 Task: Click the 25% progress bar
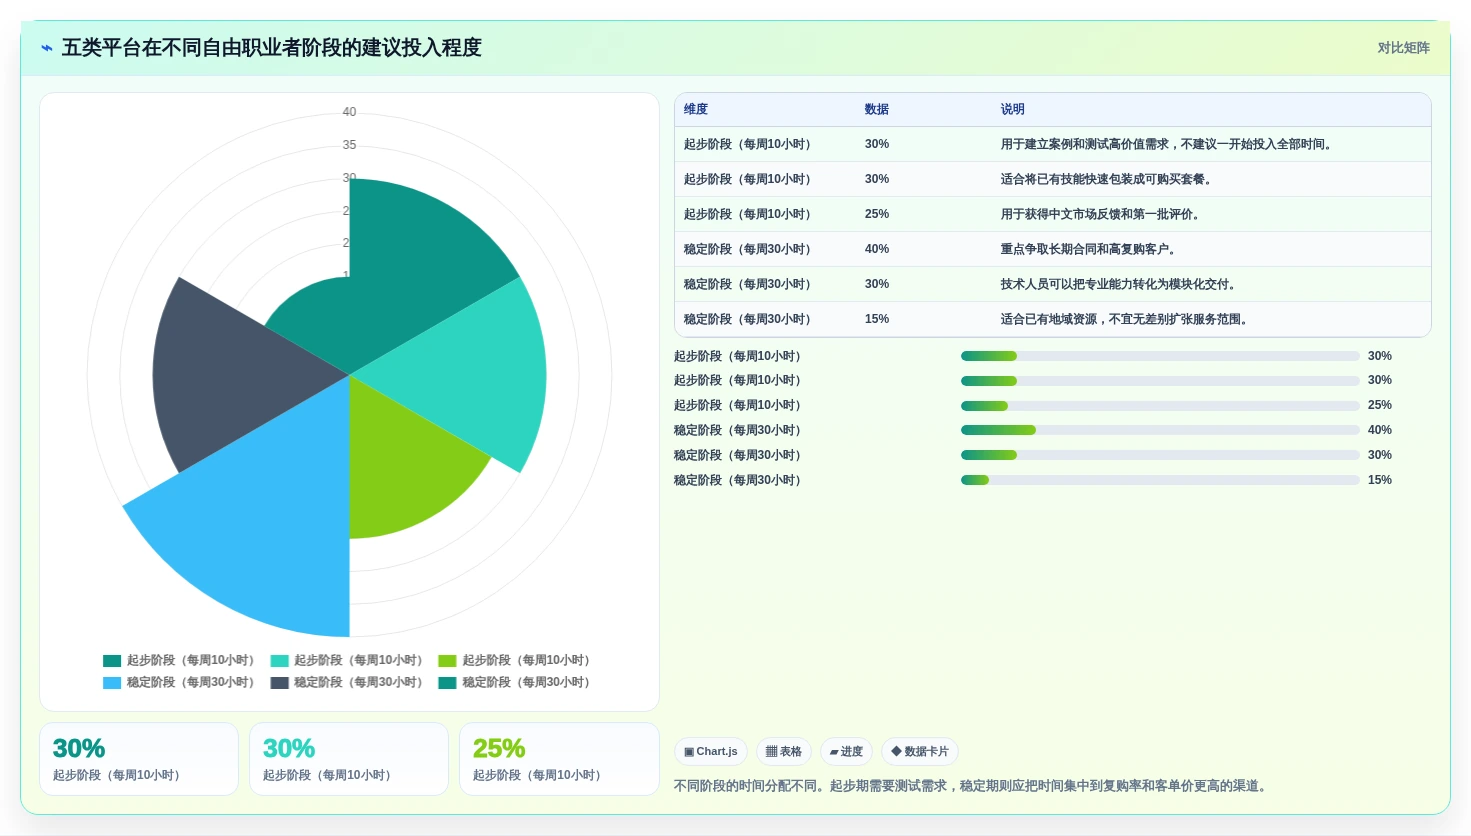coord(1160,405)
